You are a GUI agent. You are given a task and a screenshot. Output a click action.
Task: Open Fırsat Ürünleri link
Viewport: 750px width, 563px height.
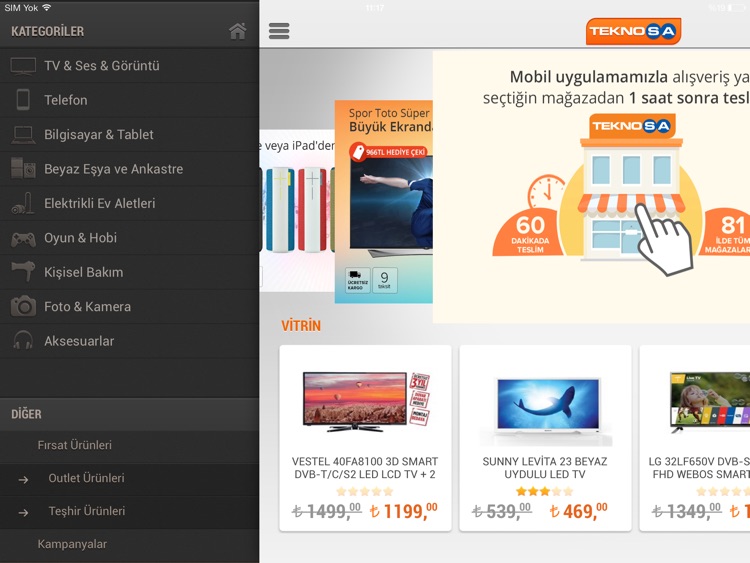coord(130,445)
